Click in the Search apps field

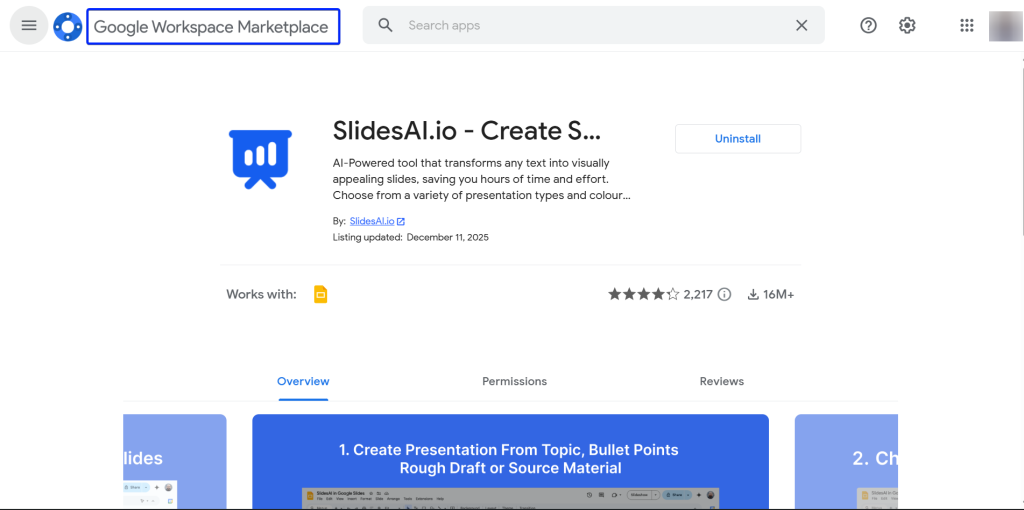[x=590, y=26]
